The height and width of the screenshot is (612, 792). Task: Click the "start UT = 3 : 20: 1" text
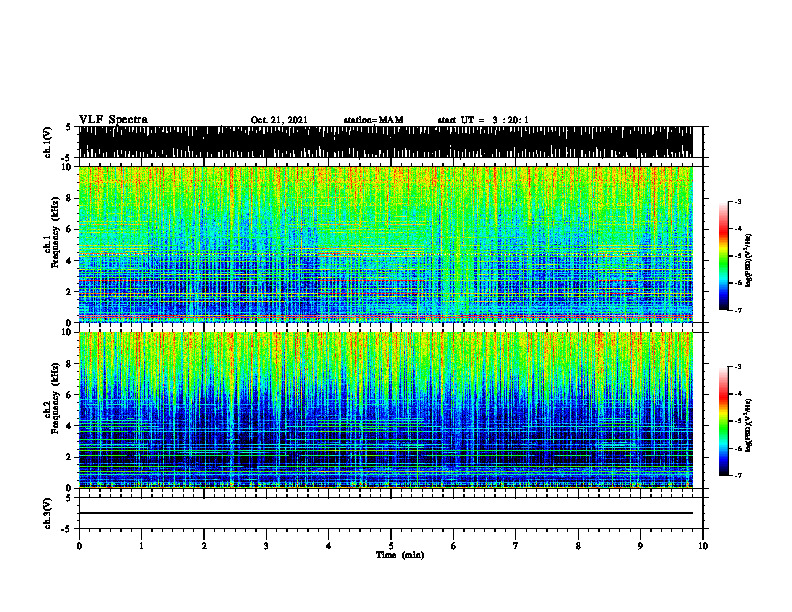pyautogui.click(x=483, y=120)
